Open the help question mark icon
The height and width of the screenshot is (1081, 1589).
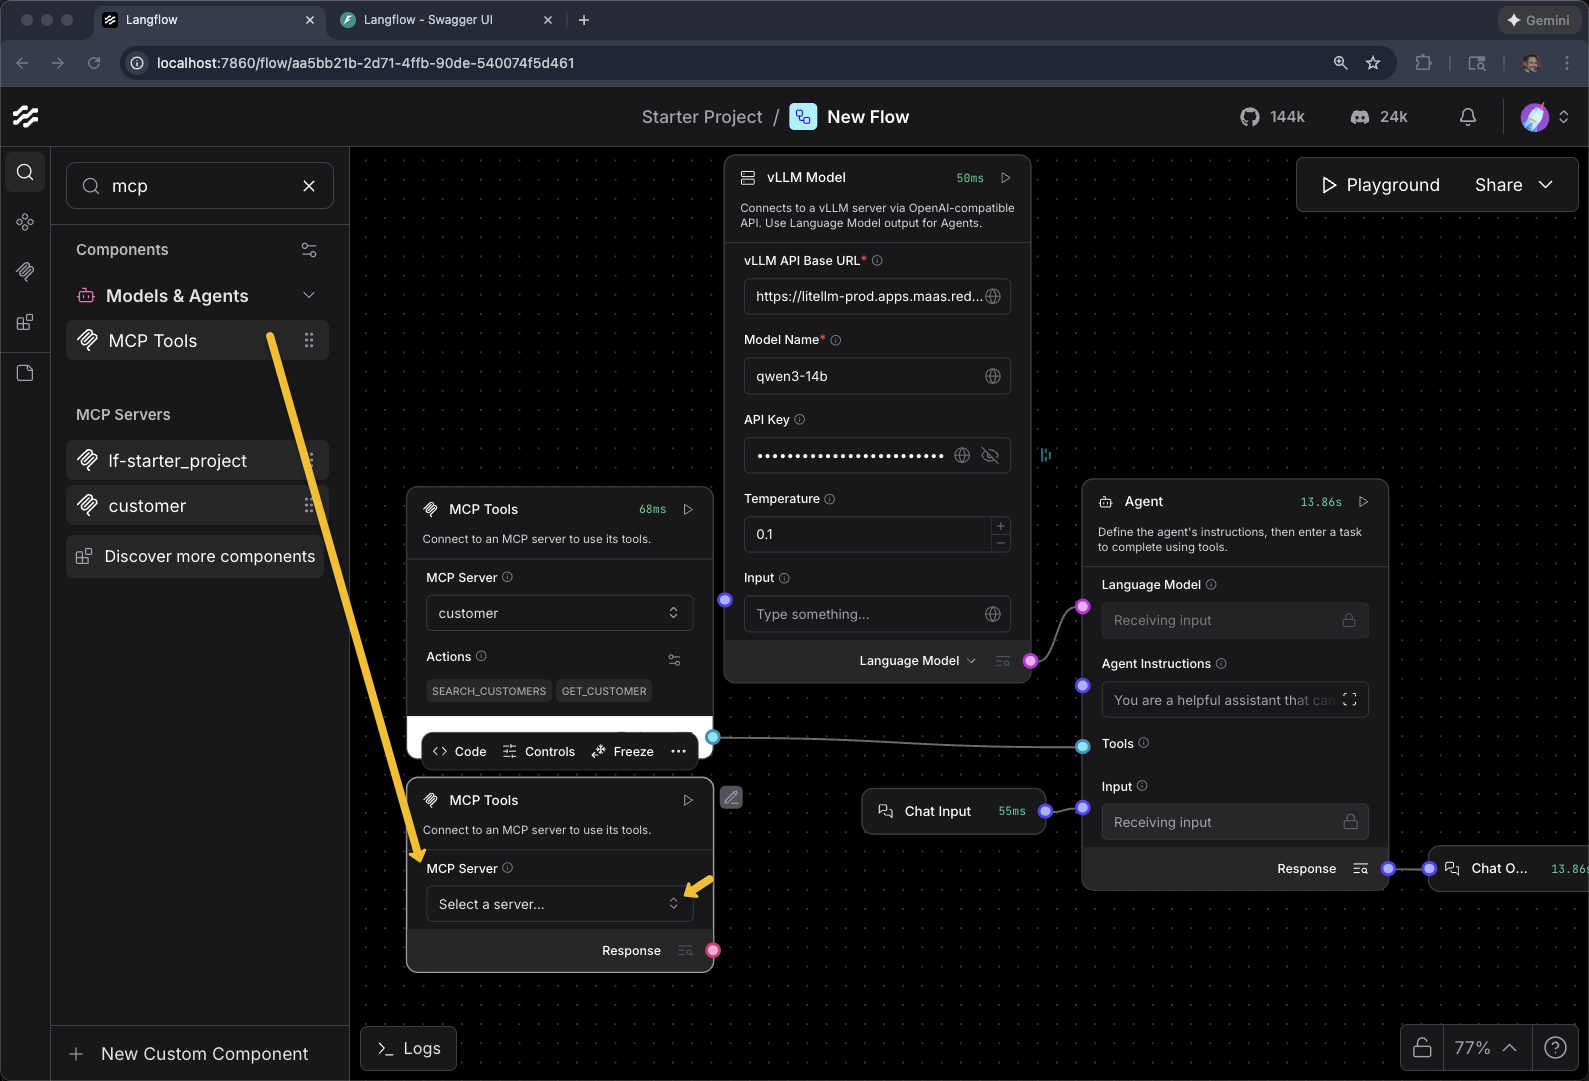tap(1555, 1047)
